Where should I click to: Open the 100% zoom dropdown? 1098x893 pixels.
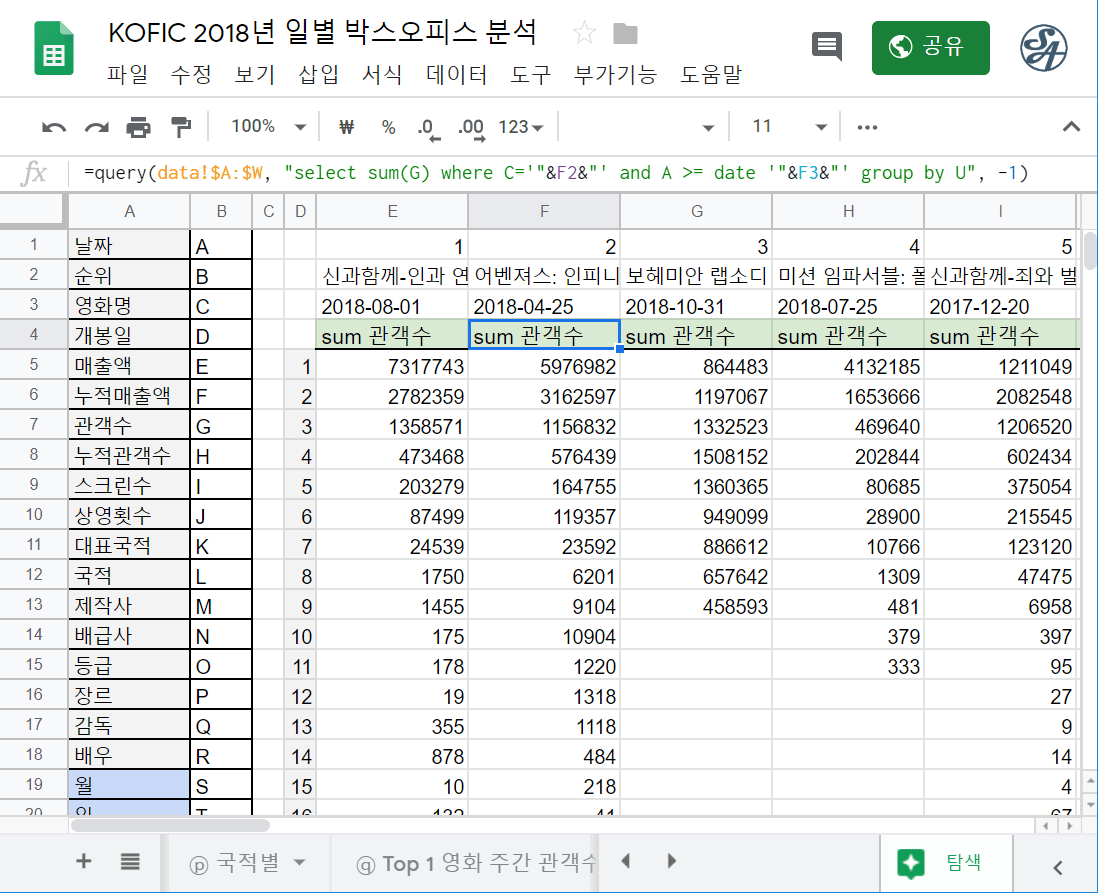pos(267,127)
